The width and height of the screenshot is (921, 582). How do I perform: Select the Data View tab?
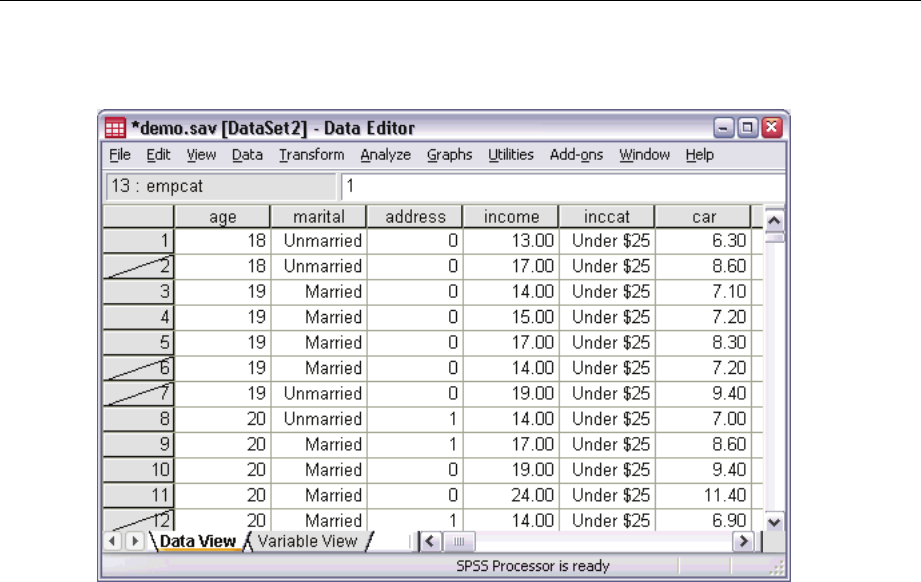pos(197,541)
